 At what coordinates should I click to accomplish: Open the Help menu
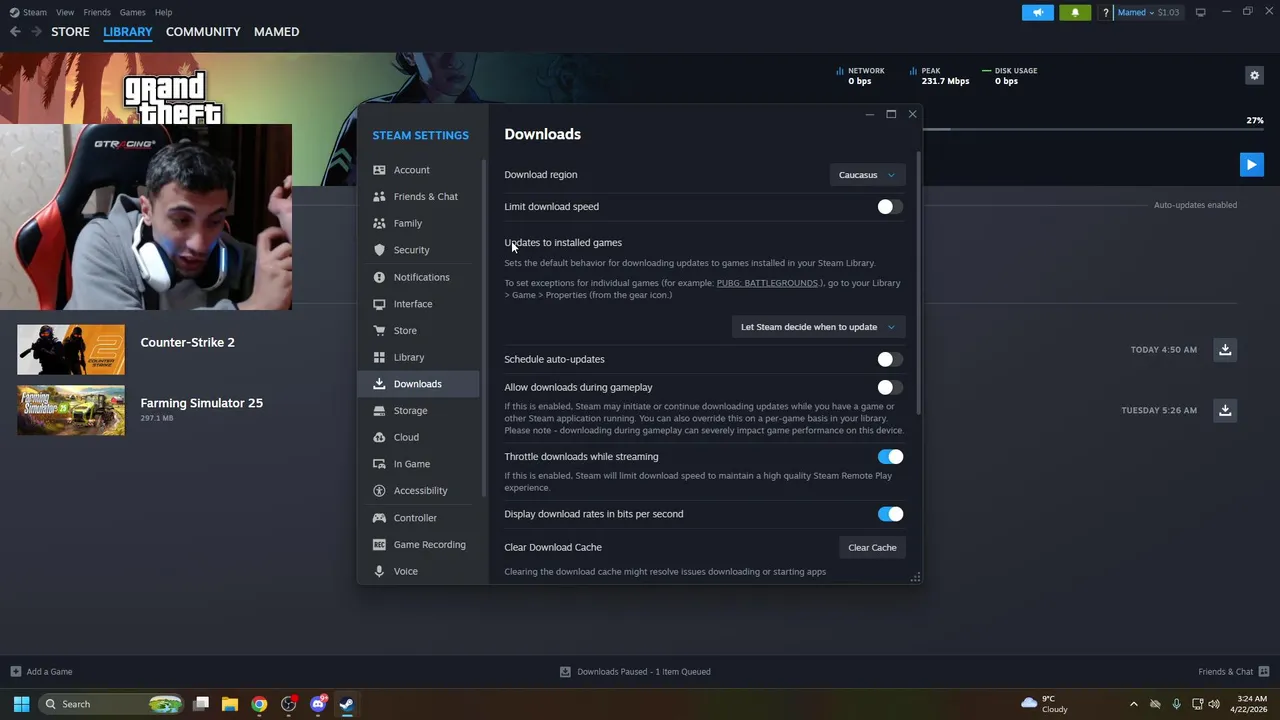tap(163, 12)
